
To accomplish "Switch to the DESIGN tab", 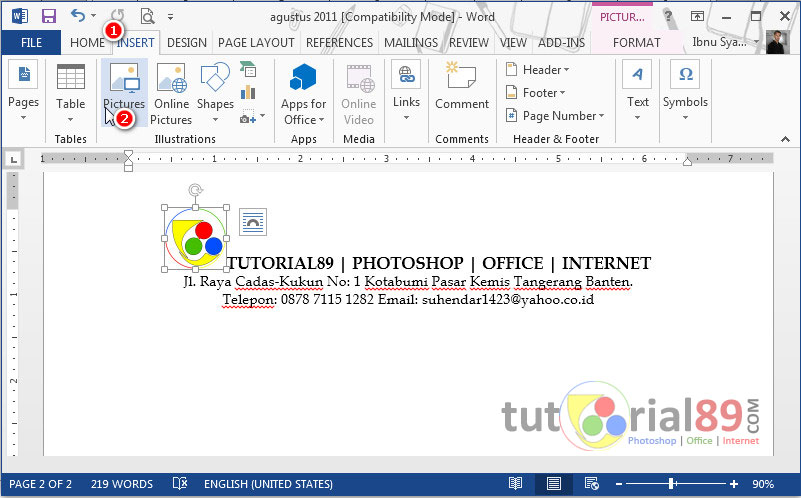I will tap(187, 43).
